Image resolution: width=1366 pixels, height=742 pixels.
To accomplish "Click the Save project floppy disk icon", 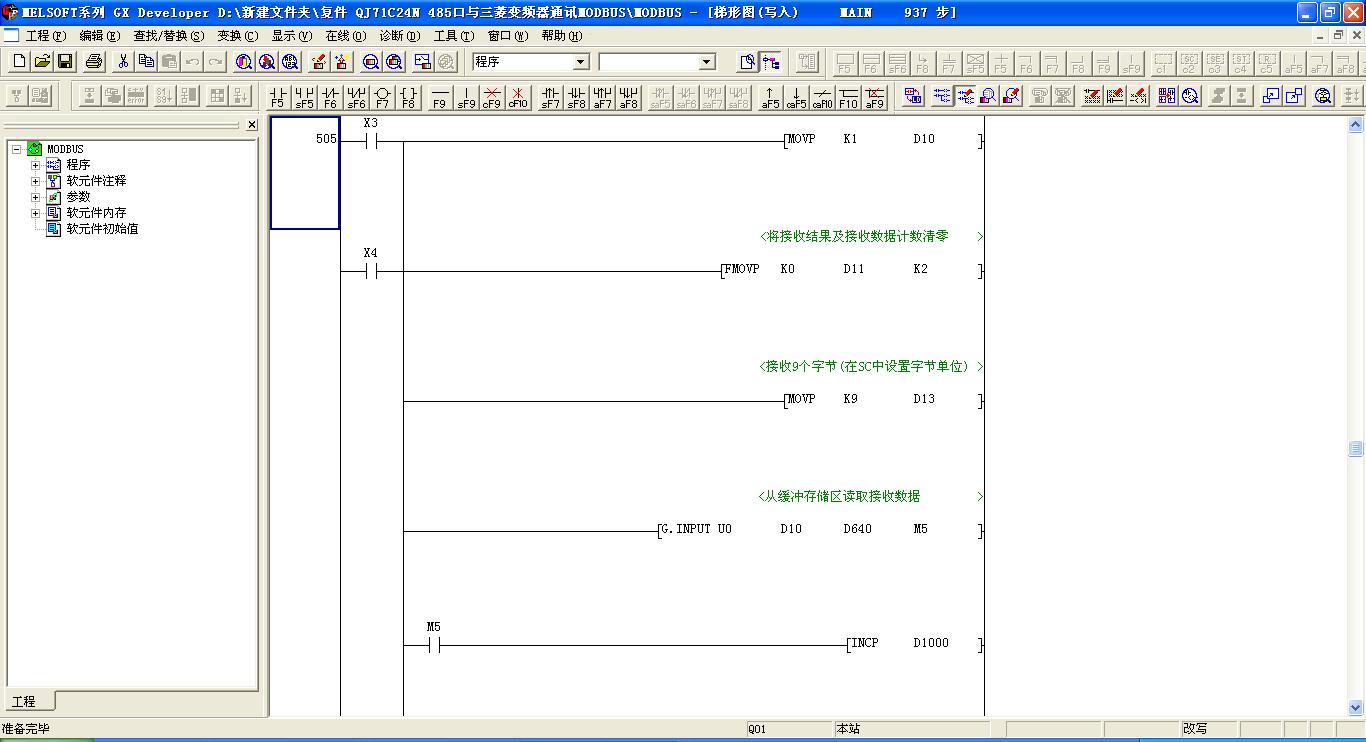I will (65, 62).
